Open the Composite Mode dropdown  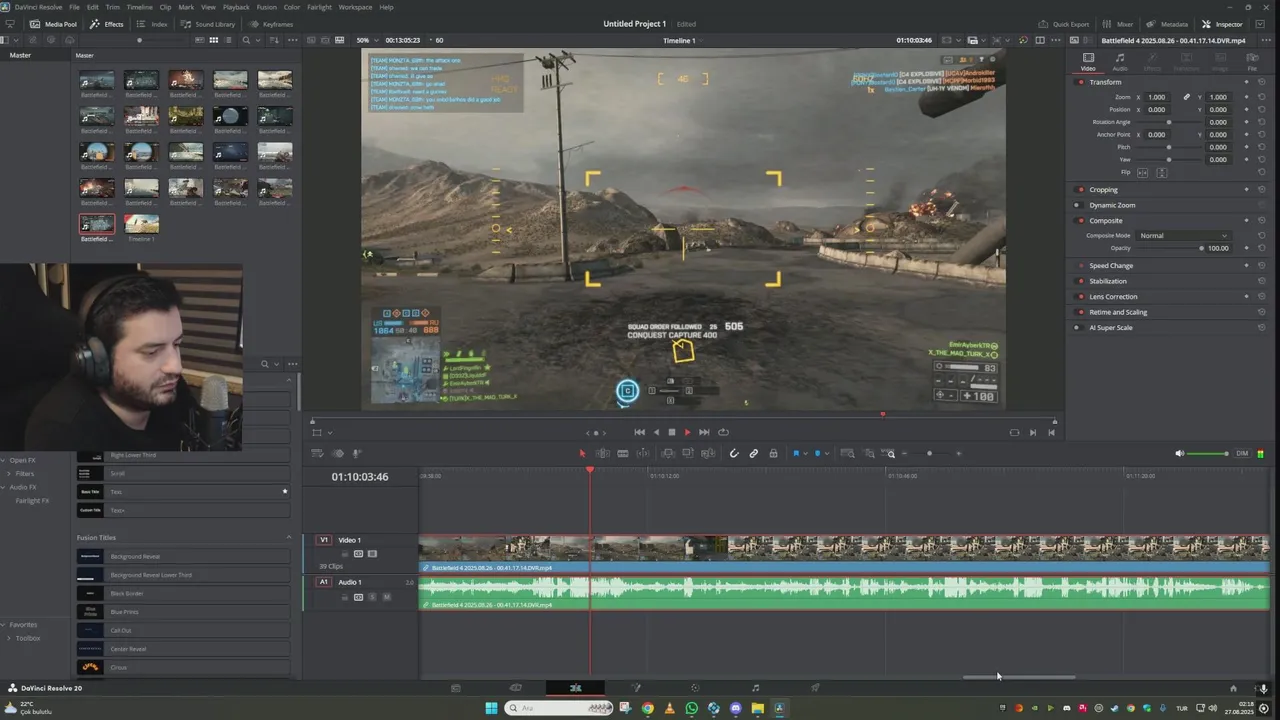point(1184,236)
